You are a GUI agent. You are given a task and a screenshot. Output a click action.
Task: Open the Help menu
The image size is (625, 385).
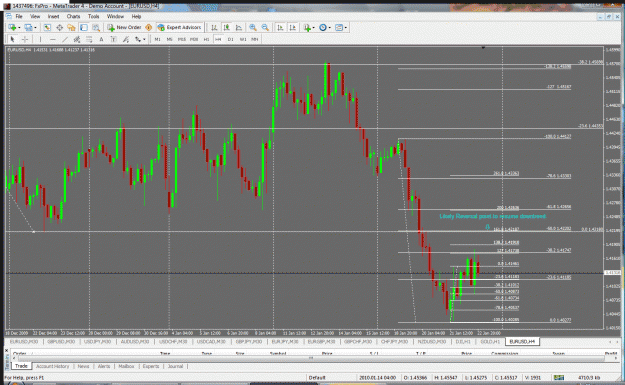136,16
